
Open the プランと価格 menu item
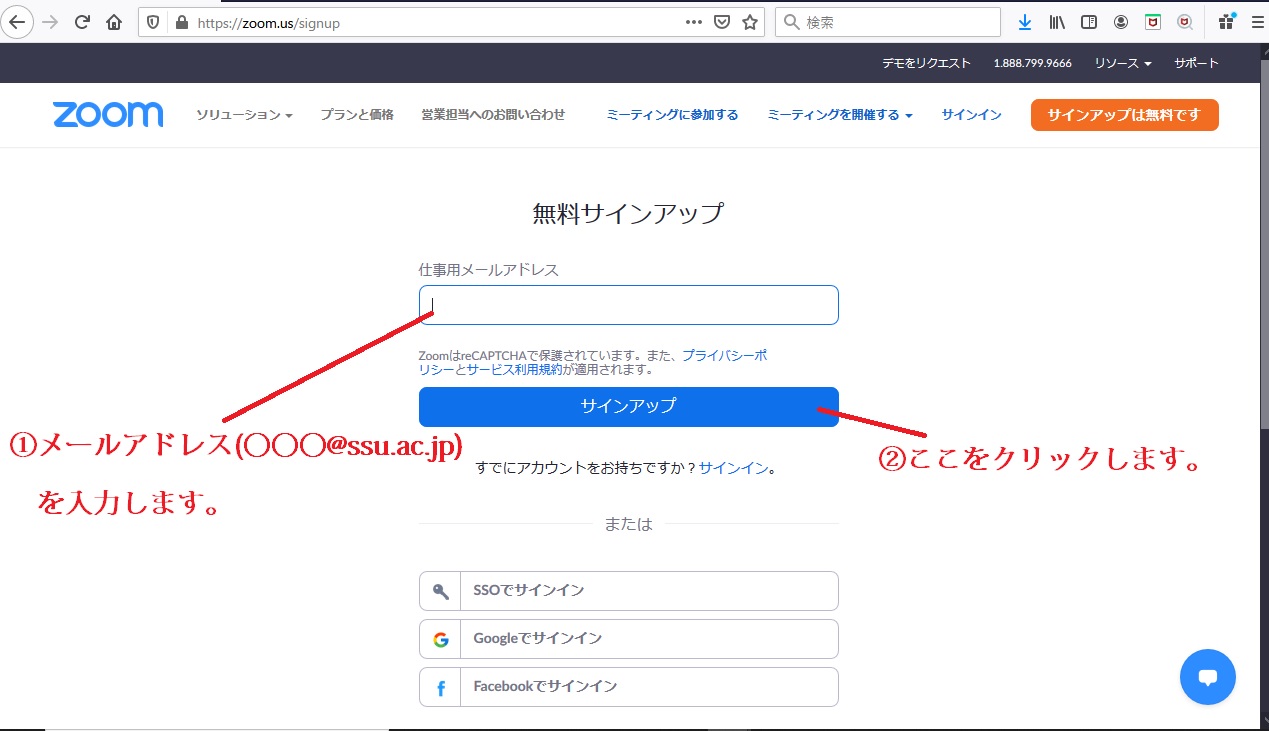tap(357, 115)
